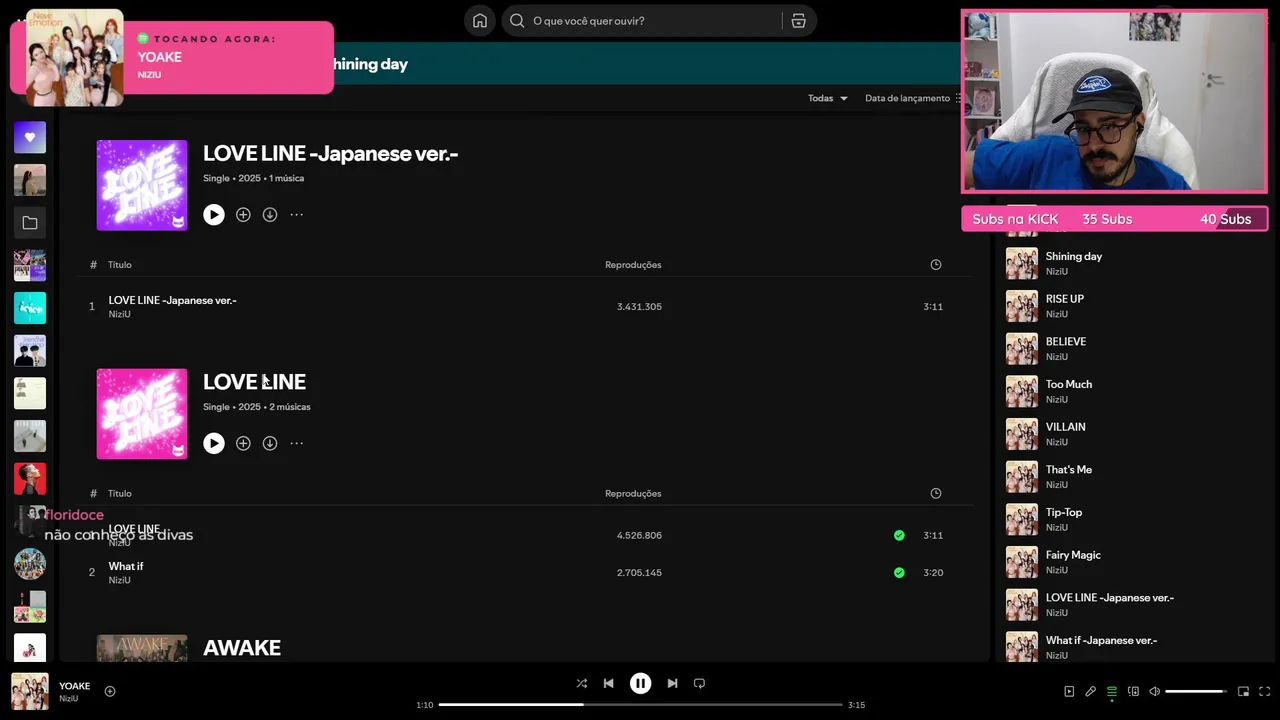This screenshot has width=1280, height=720.
Task: Click duration clock header in first tracklist
Action: [936, 265]
